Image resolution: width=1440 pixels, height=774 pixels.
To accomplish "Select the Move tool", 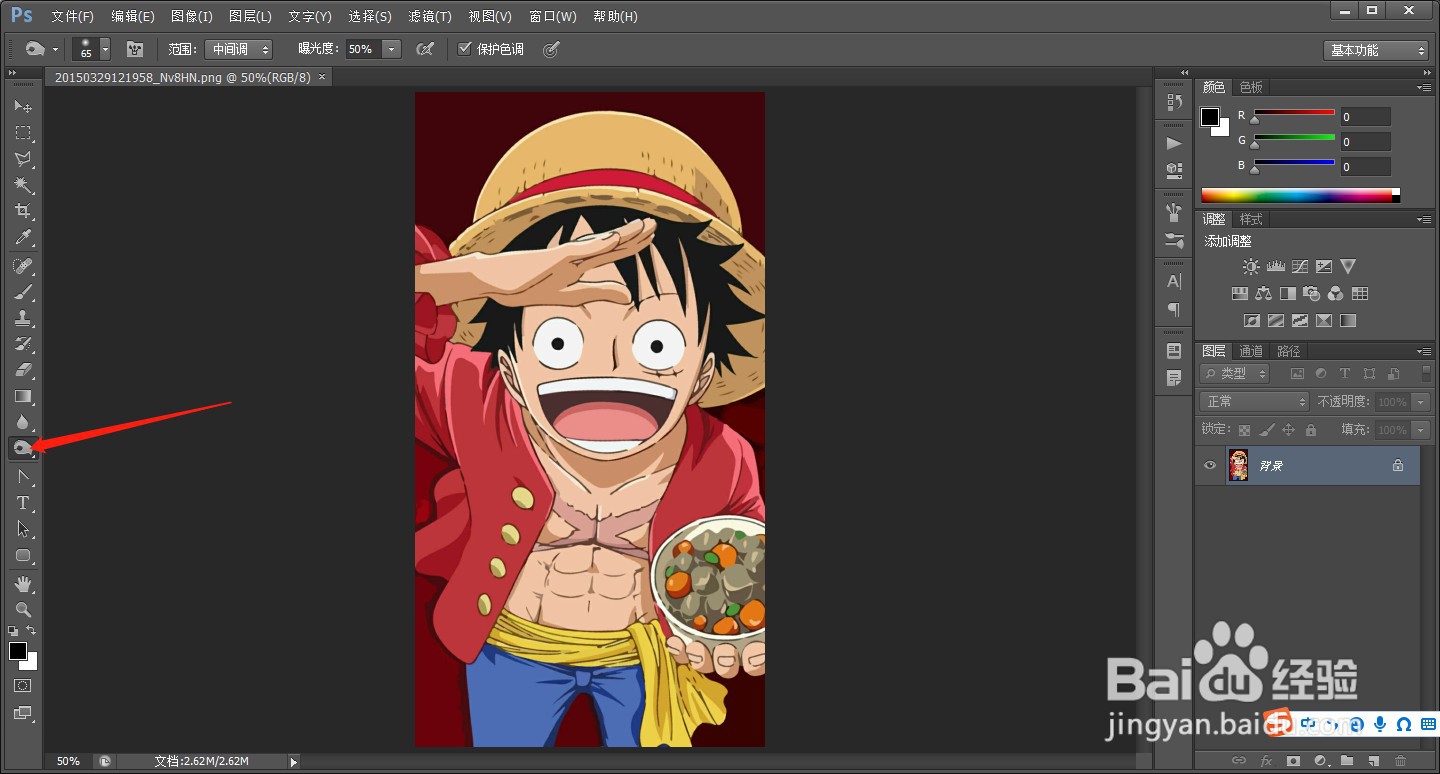I will [x=23, y=106].
